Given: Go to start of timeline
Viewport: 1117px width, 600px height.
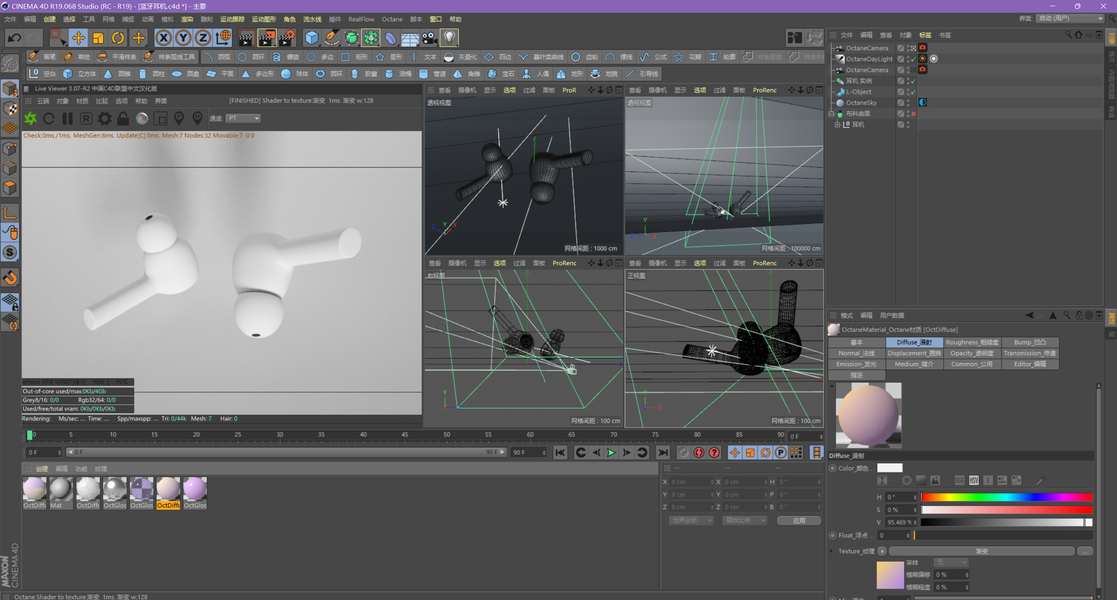Looking at the screenshot, I should 561,452.
